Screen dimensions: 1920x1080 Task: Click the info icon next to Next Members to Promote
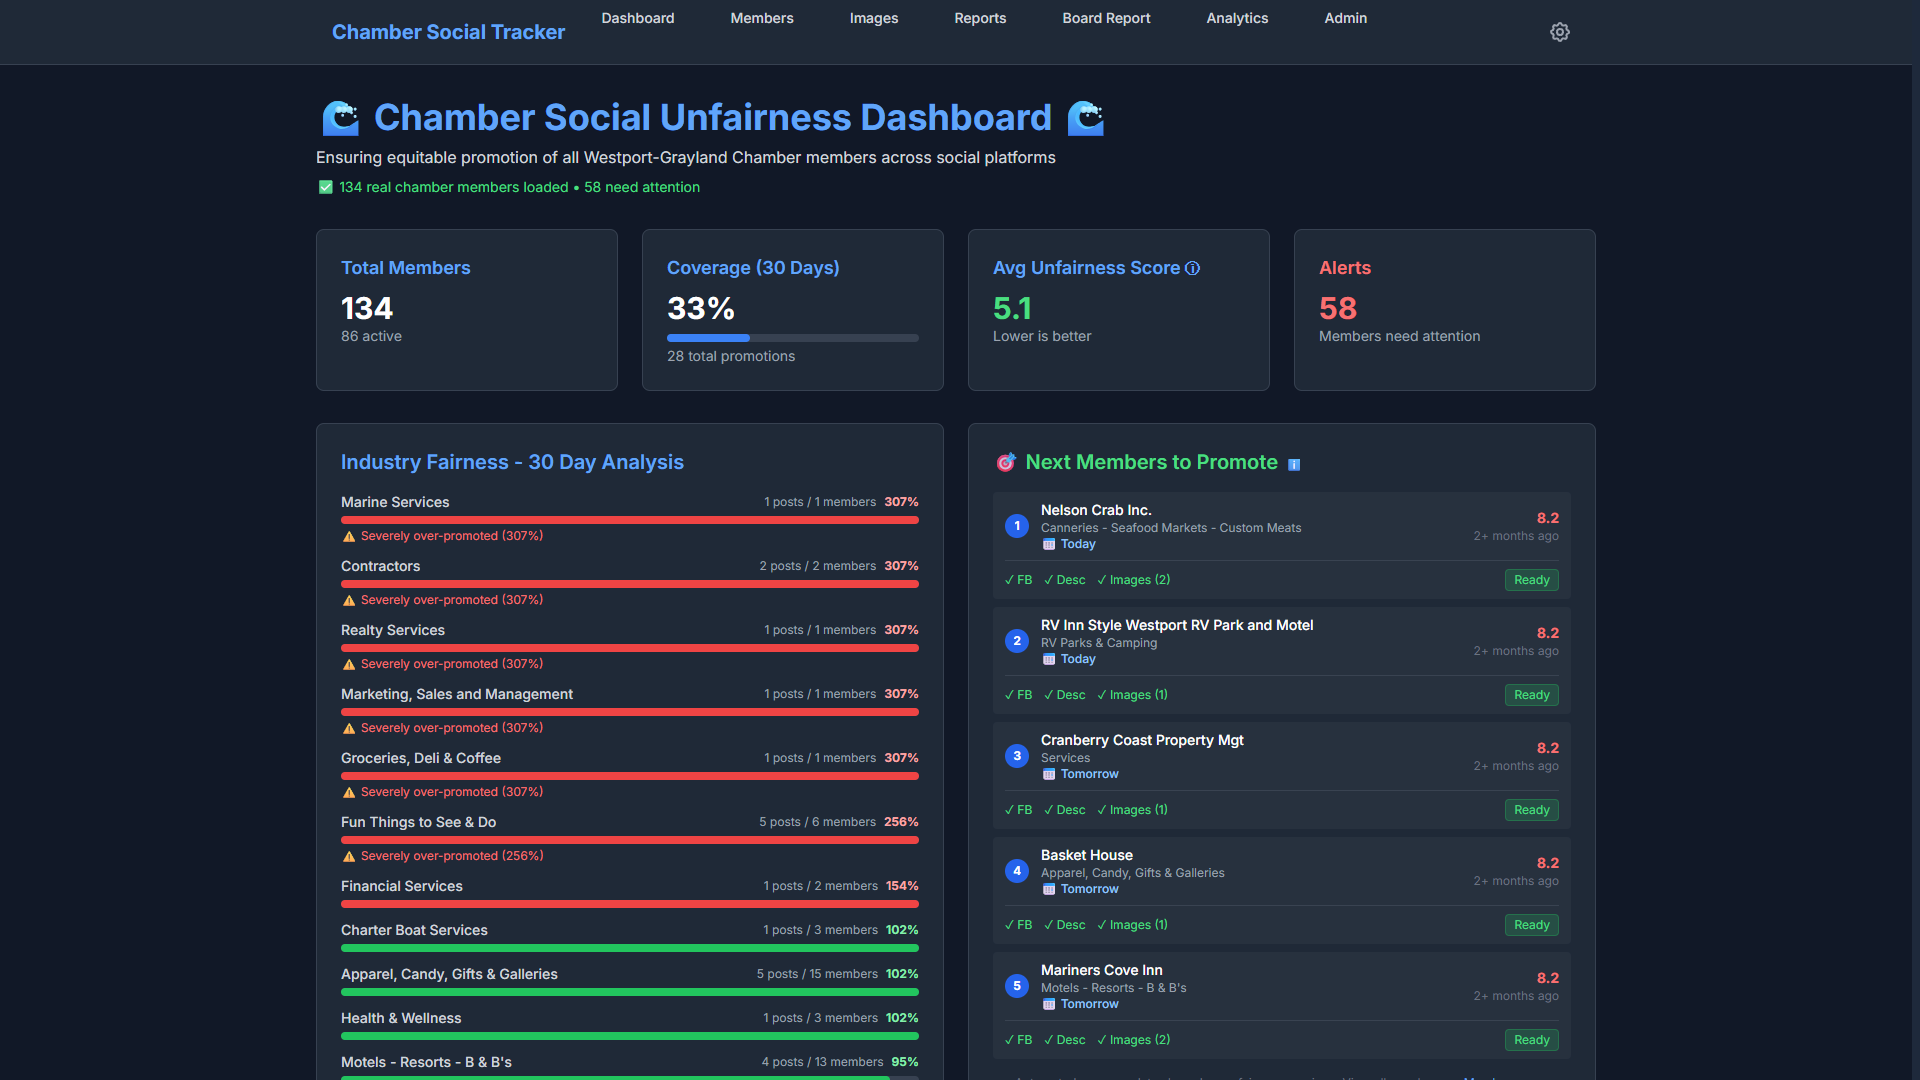[1294, 464]
